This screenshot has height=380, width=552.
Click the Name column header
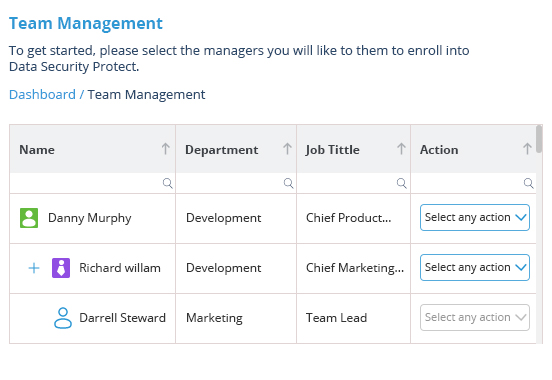(x=92, y=149)
